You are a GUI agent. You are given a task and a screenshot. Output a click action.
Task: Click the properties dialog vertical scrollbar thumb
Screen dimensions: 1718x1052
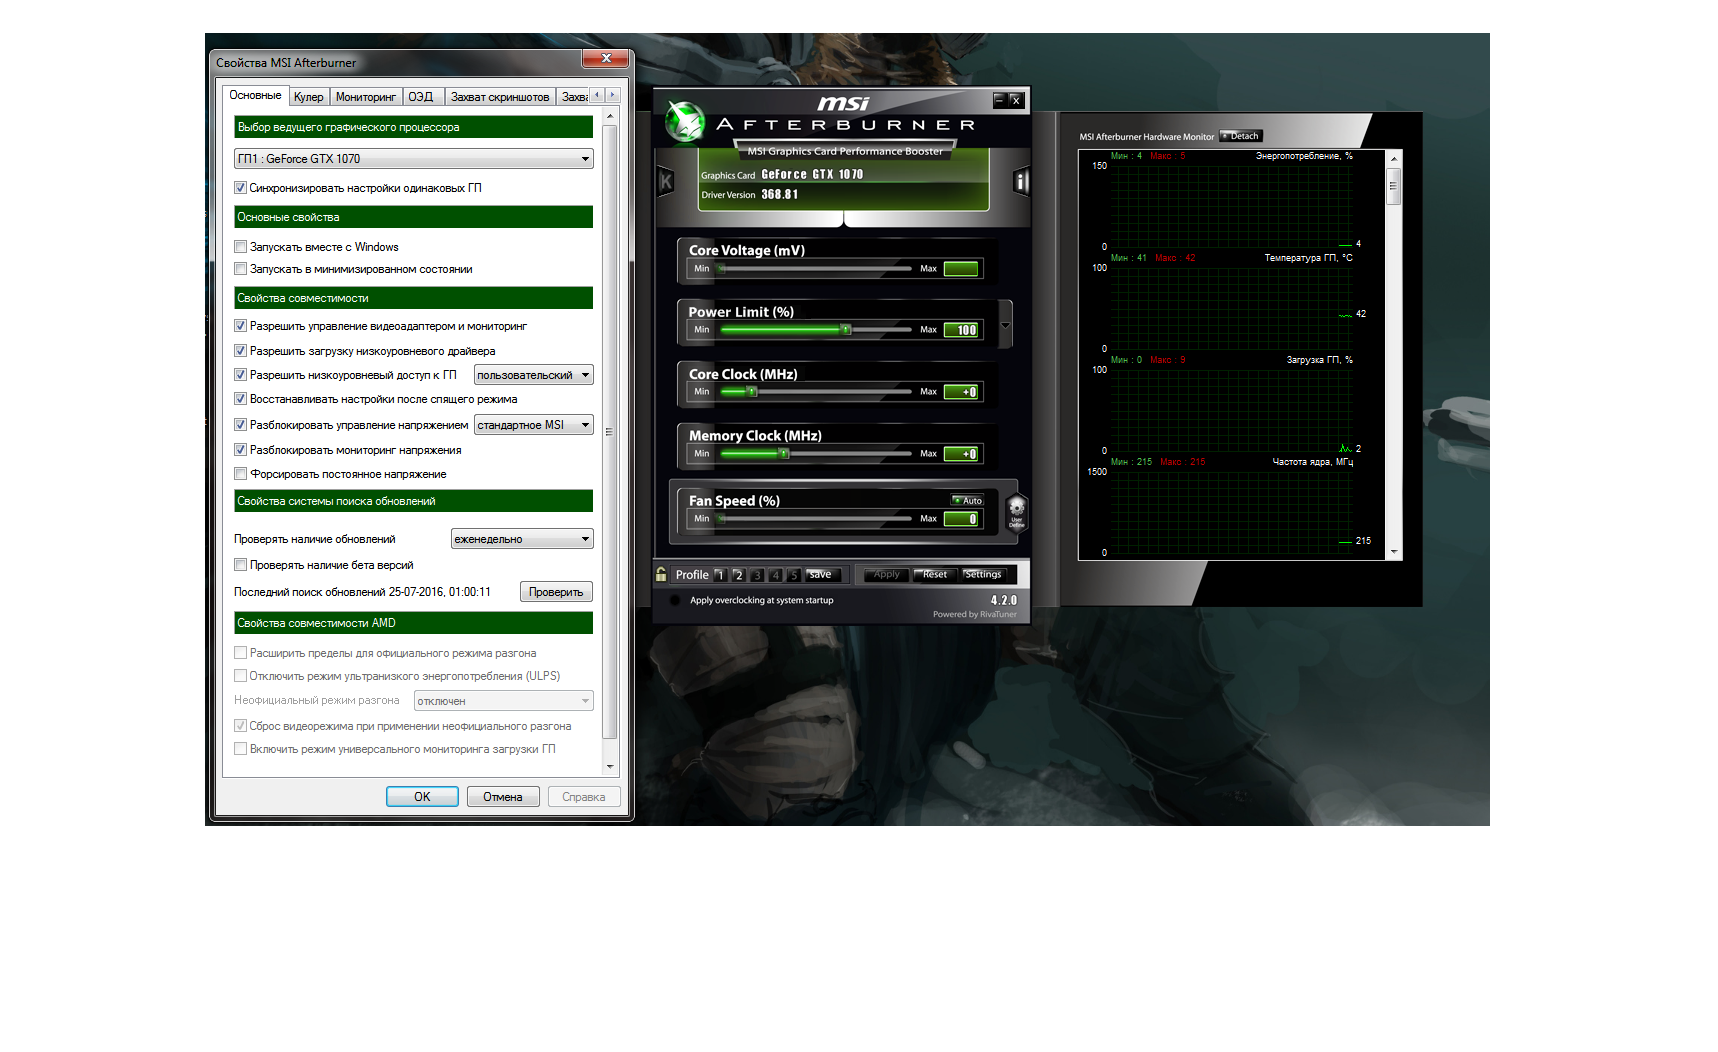pos(610,432)
